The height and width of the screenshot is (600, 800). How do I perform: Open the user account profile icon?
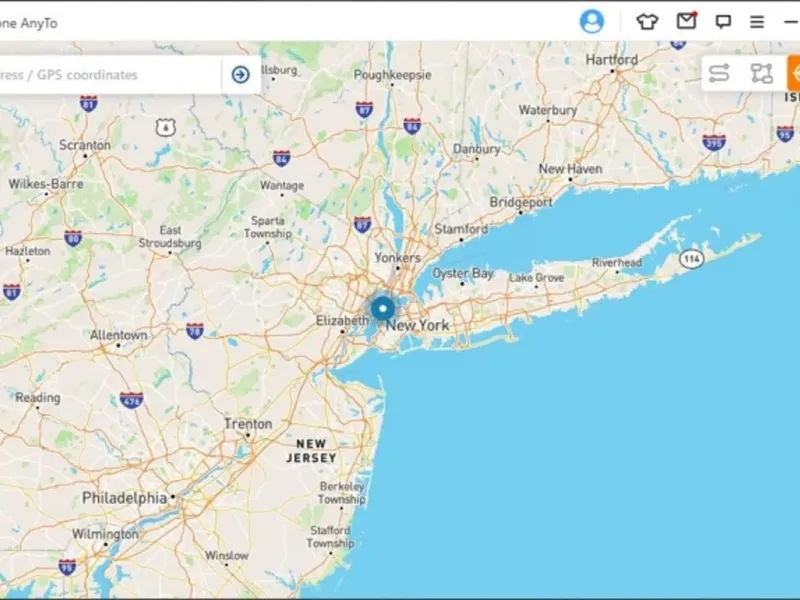[592, 22]
